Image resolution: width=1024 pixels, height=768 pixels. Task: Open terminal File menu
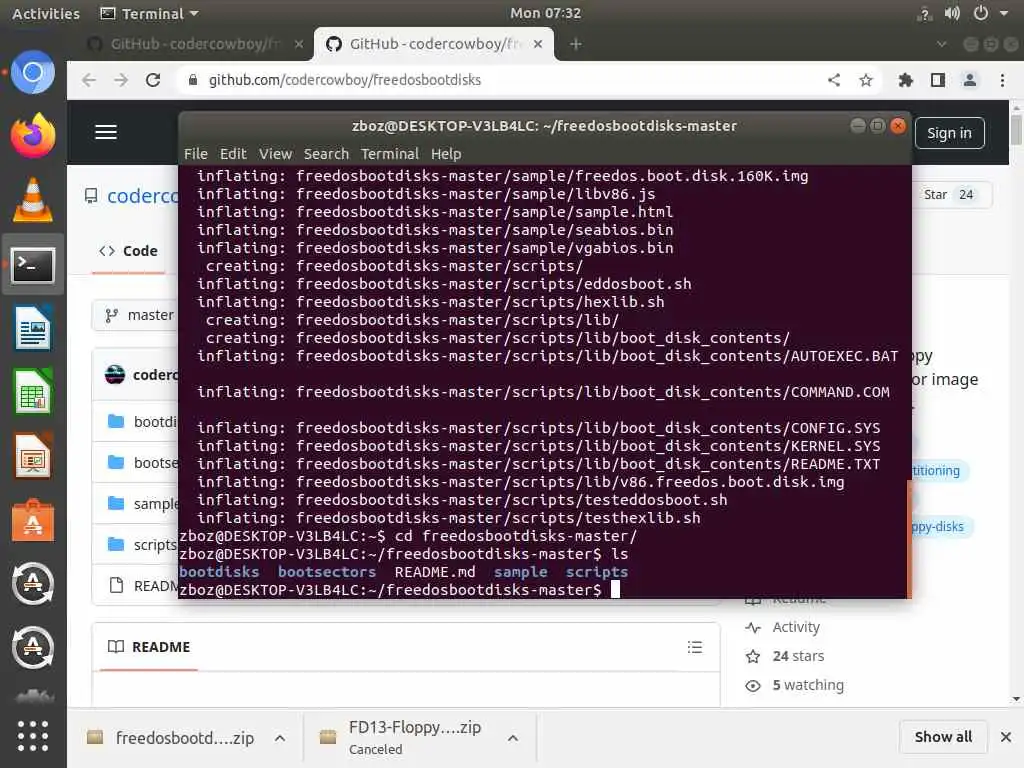pyautogui.click(x=196, y=153)
